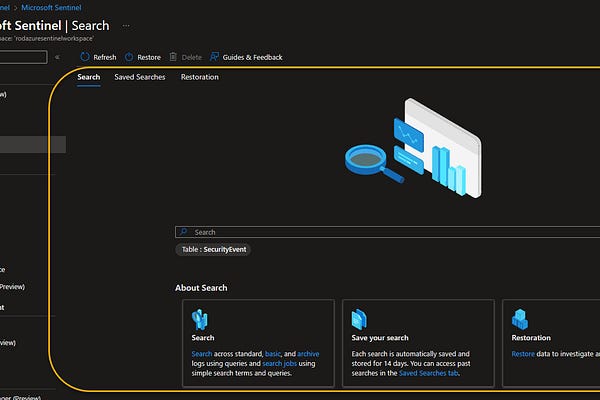Viewport: 600px width, 400px height.
Task: Open the 'Search' link in Search card
Action: tap(202, 354)
